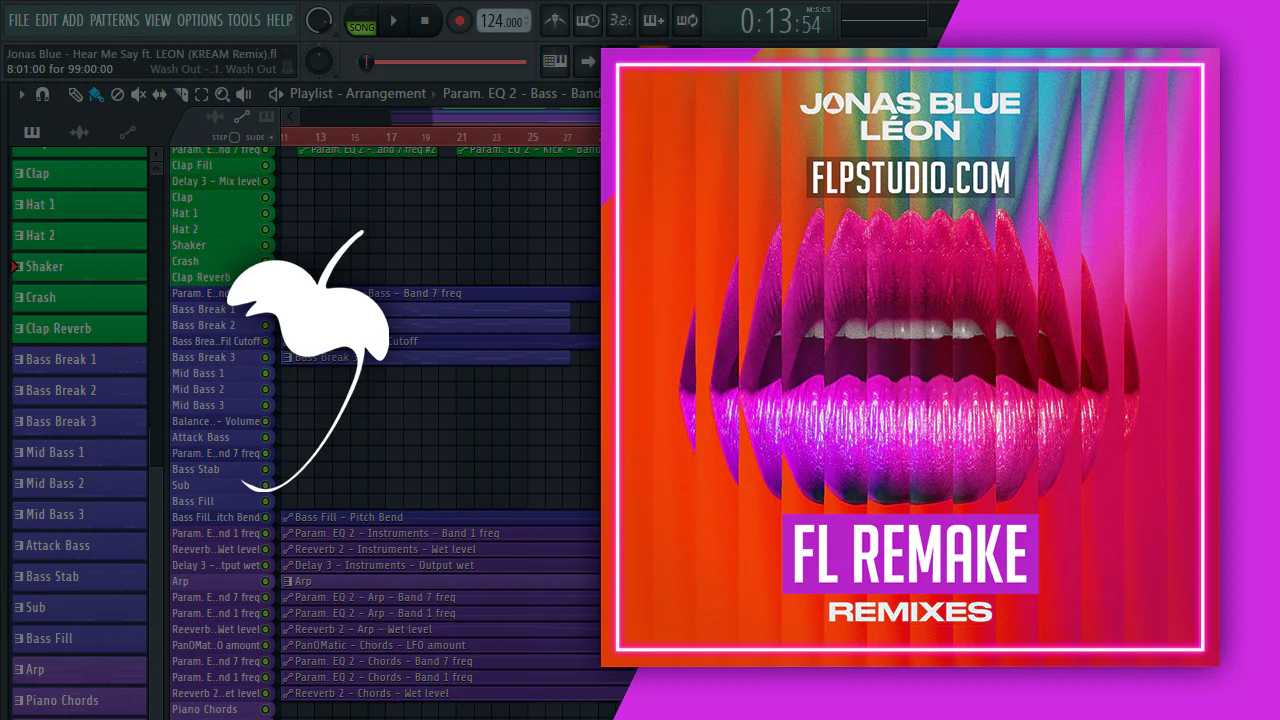This screenshot has width=1280, height=720.
Task: Mute the Sub playlist track
Action: click(x=266, y=485)
